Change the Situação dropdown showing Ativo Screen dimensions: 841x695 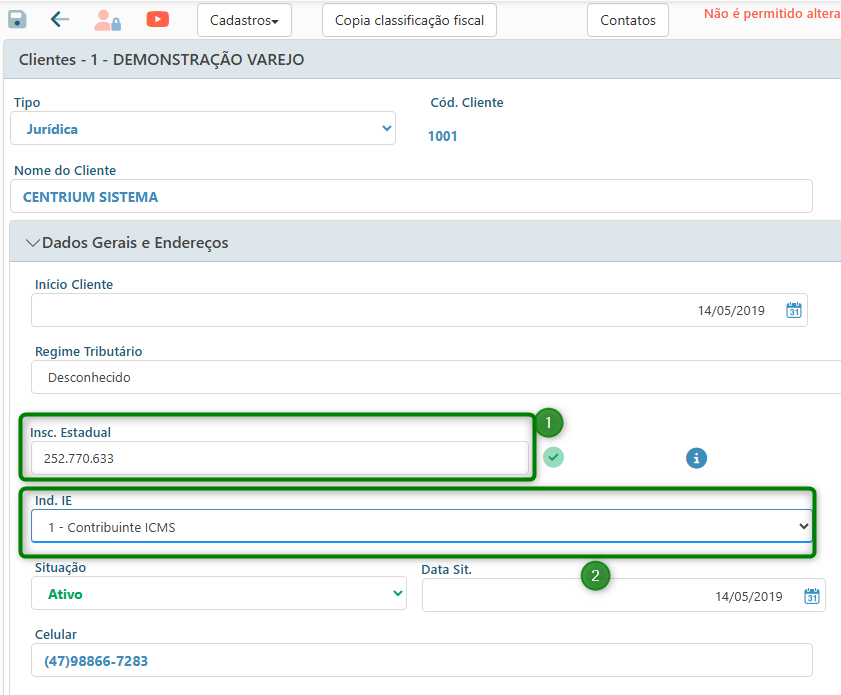[218, 594]
